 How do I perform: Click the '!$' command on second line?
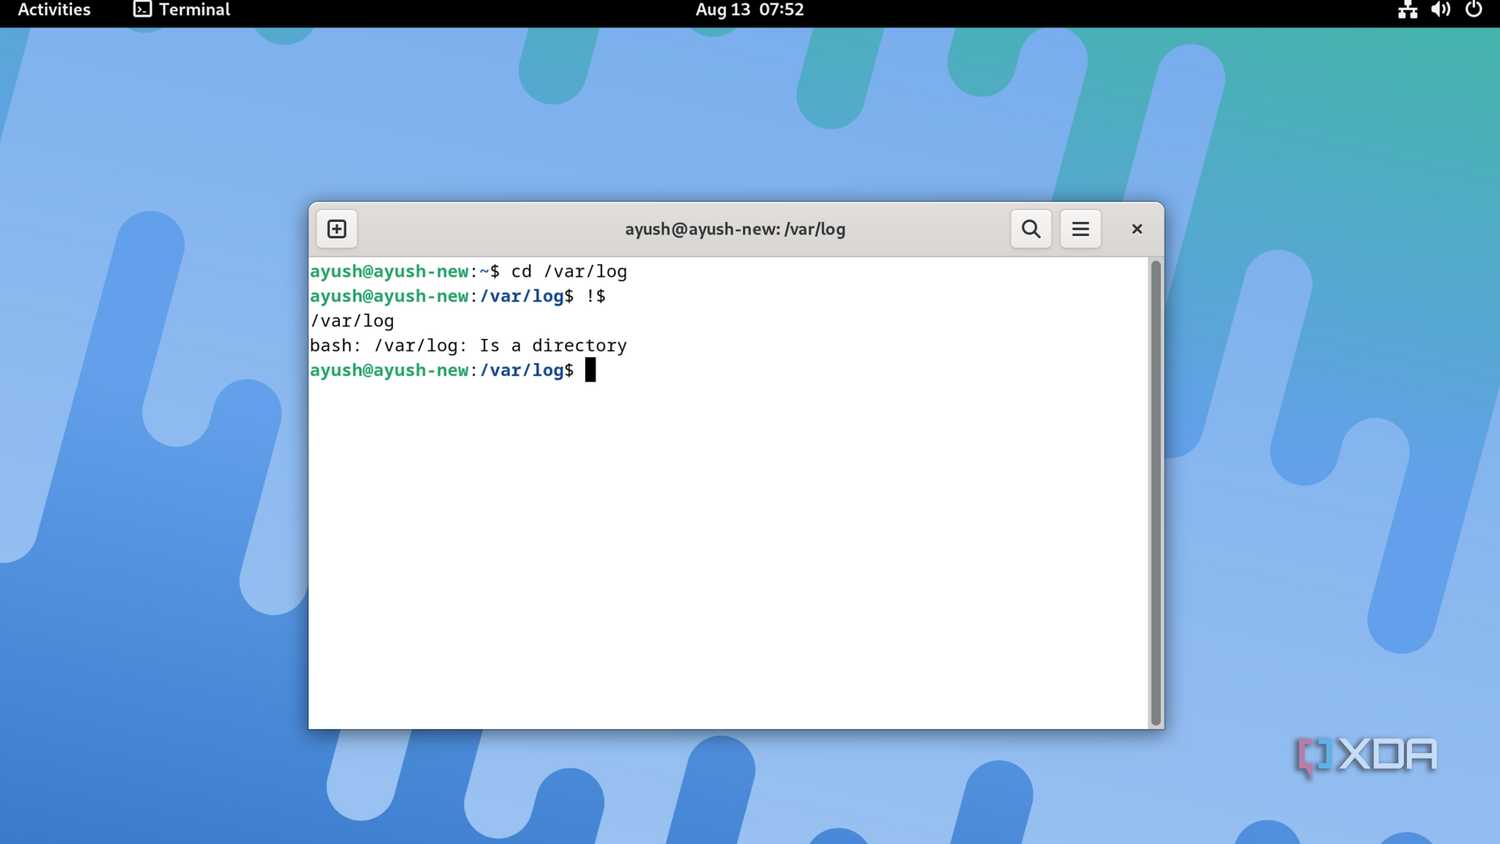(596, 296)
